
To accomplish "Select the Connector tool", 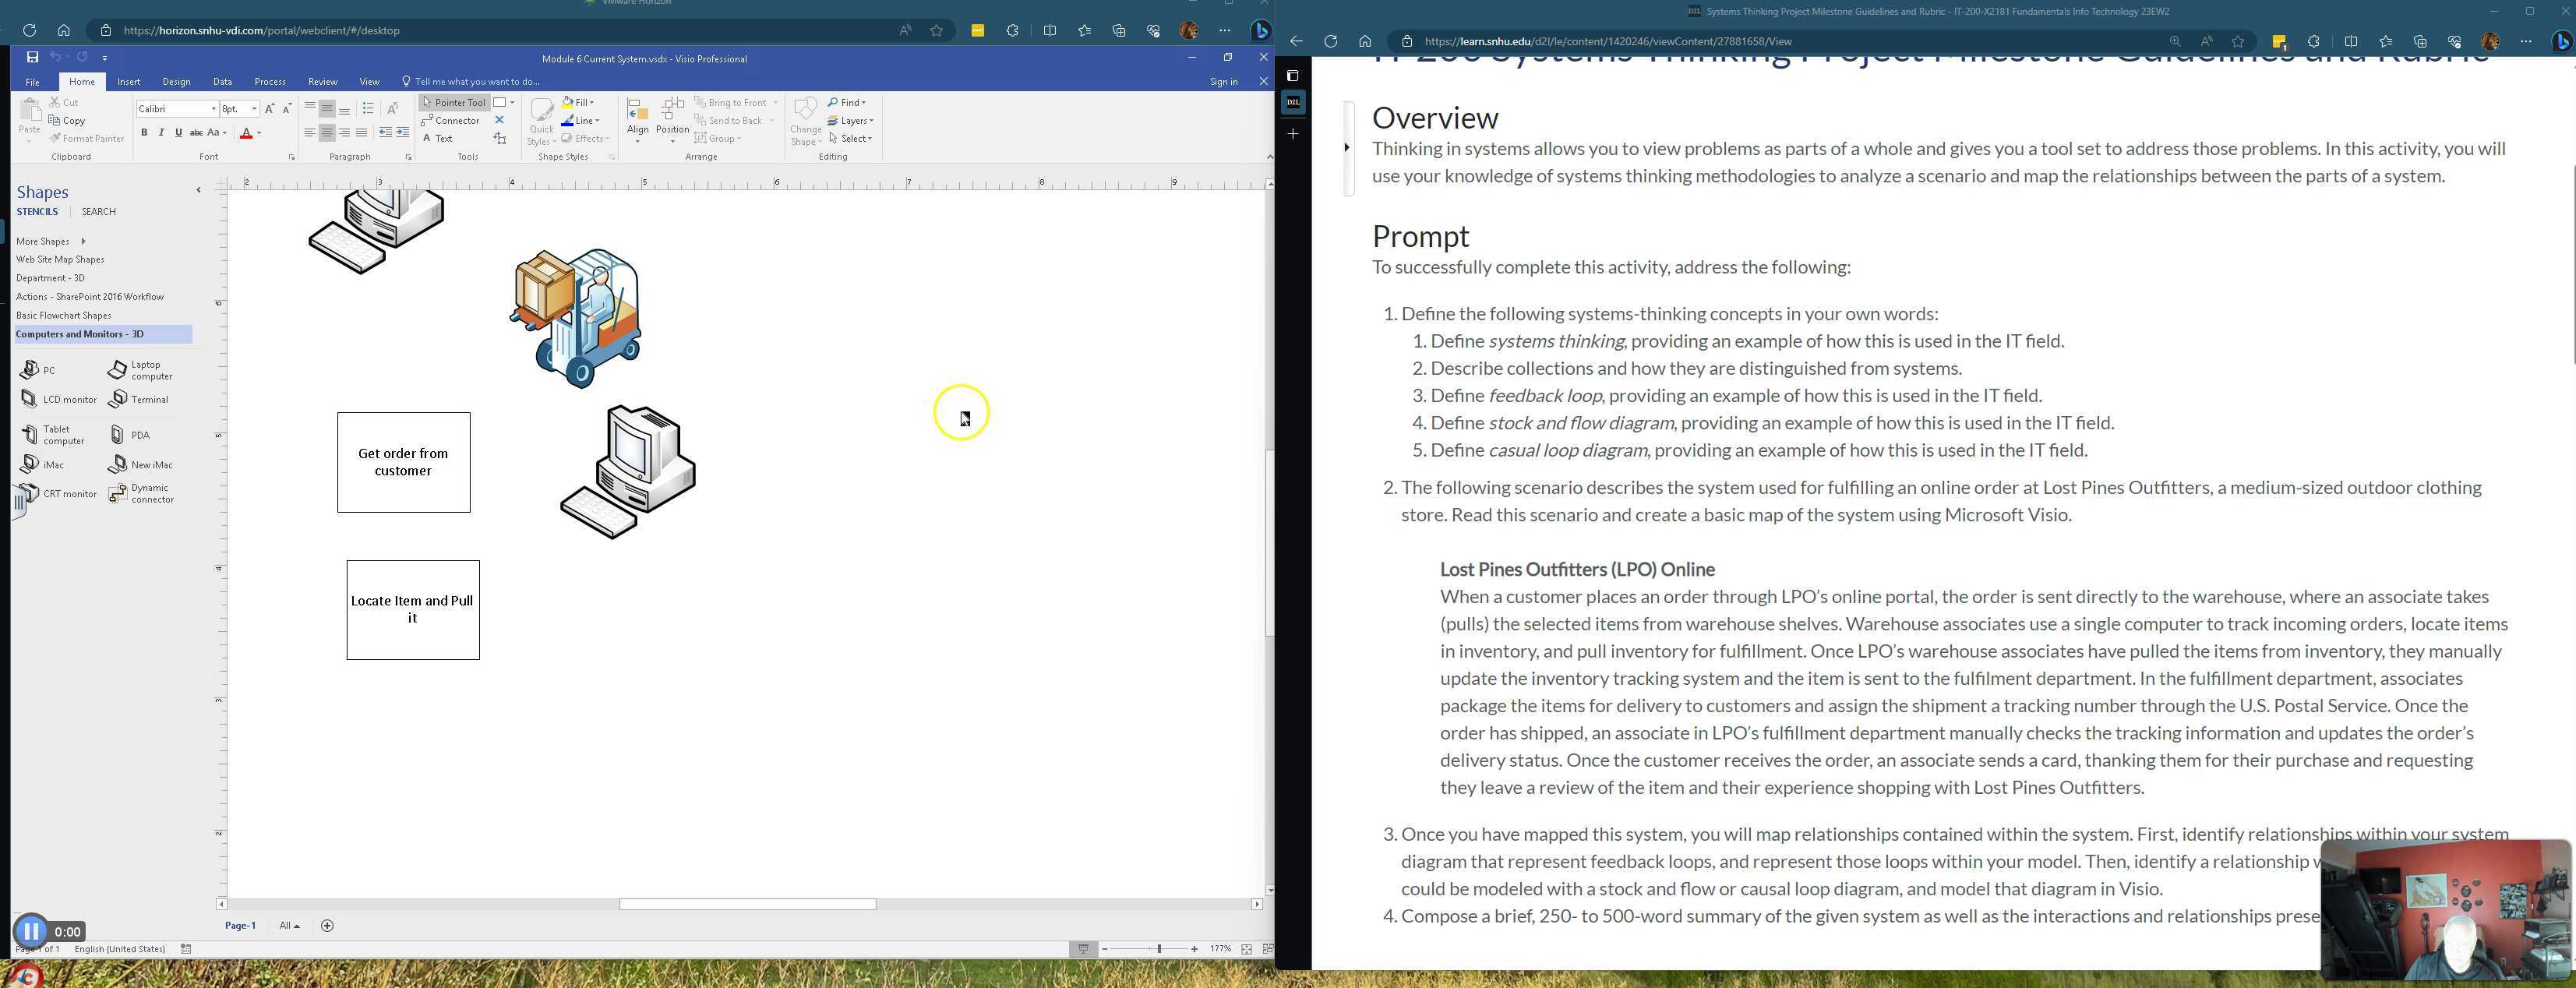I will [x=450, y=121].
